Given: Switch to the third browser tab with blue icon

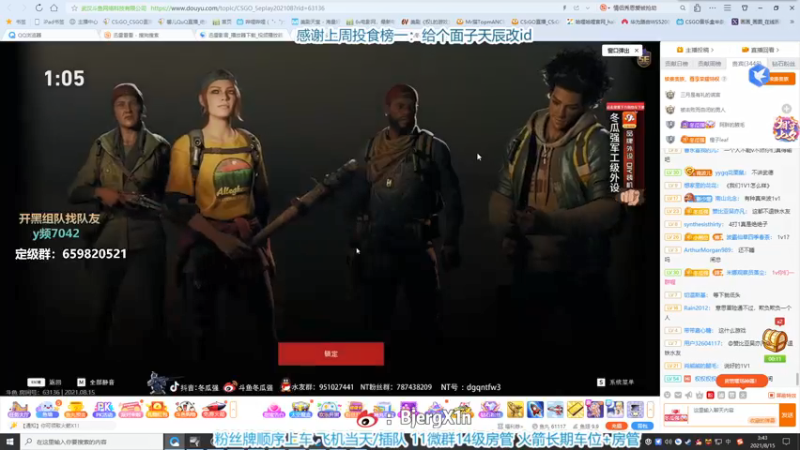Looking at the screenshot, I should [242, 35].
